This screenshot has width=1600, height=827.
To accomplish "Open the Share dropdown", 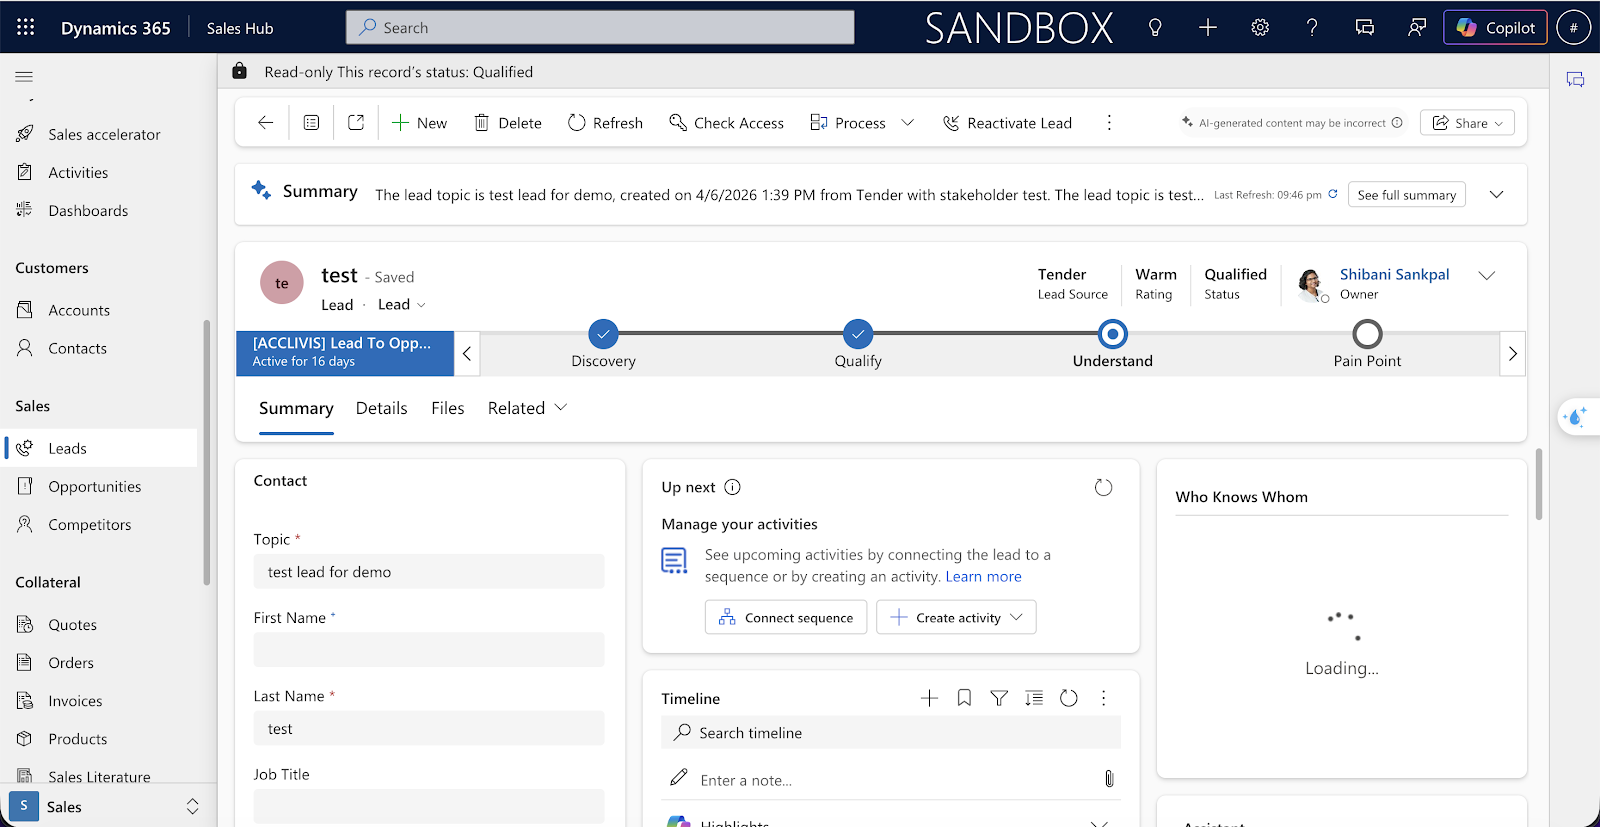I will point(1467,123).
